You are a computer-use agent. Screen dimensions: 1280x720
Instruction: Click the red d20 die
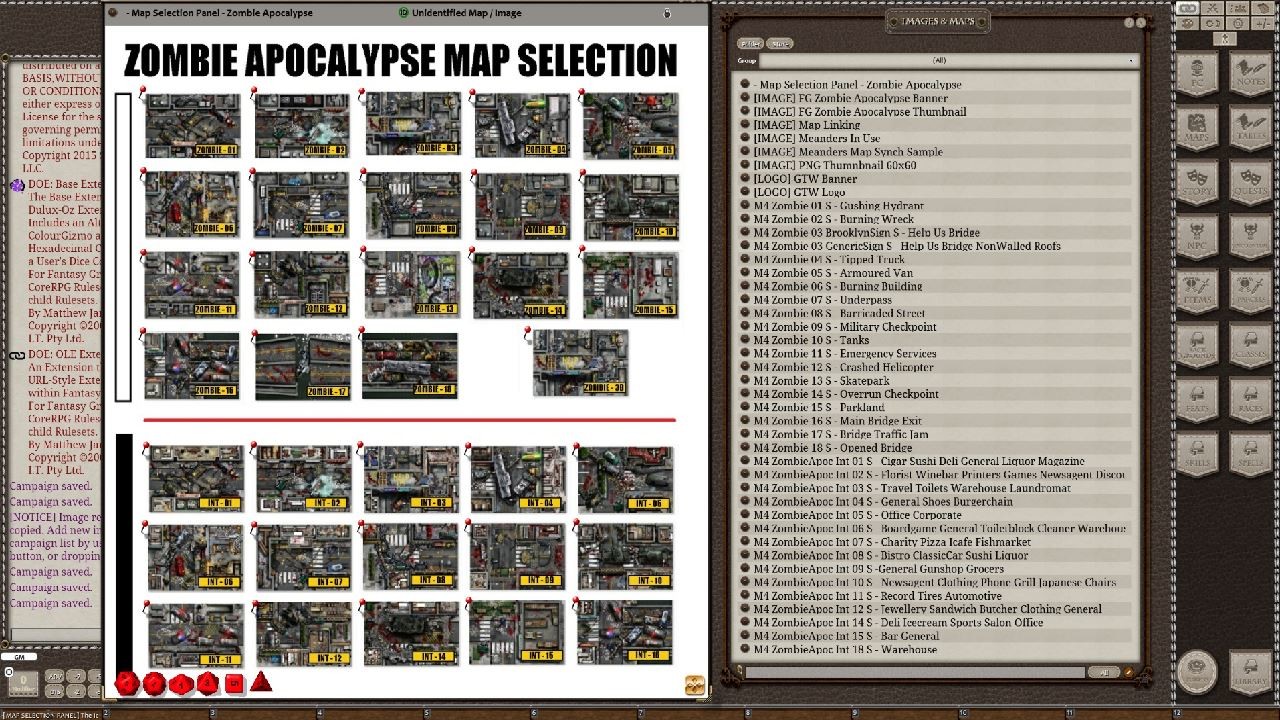(x=127, y=683)
